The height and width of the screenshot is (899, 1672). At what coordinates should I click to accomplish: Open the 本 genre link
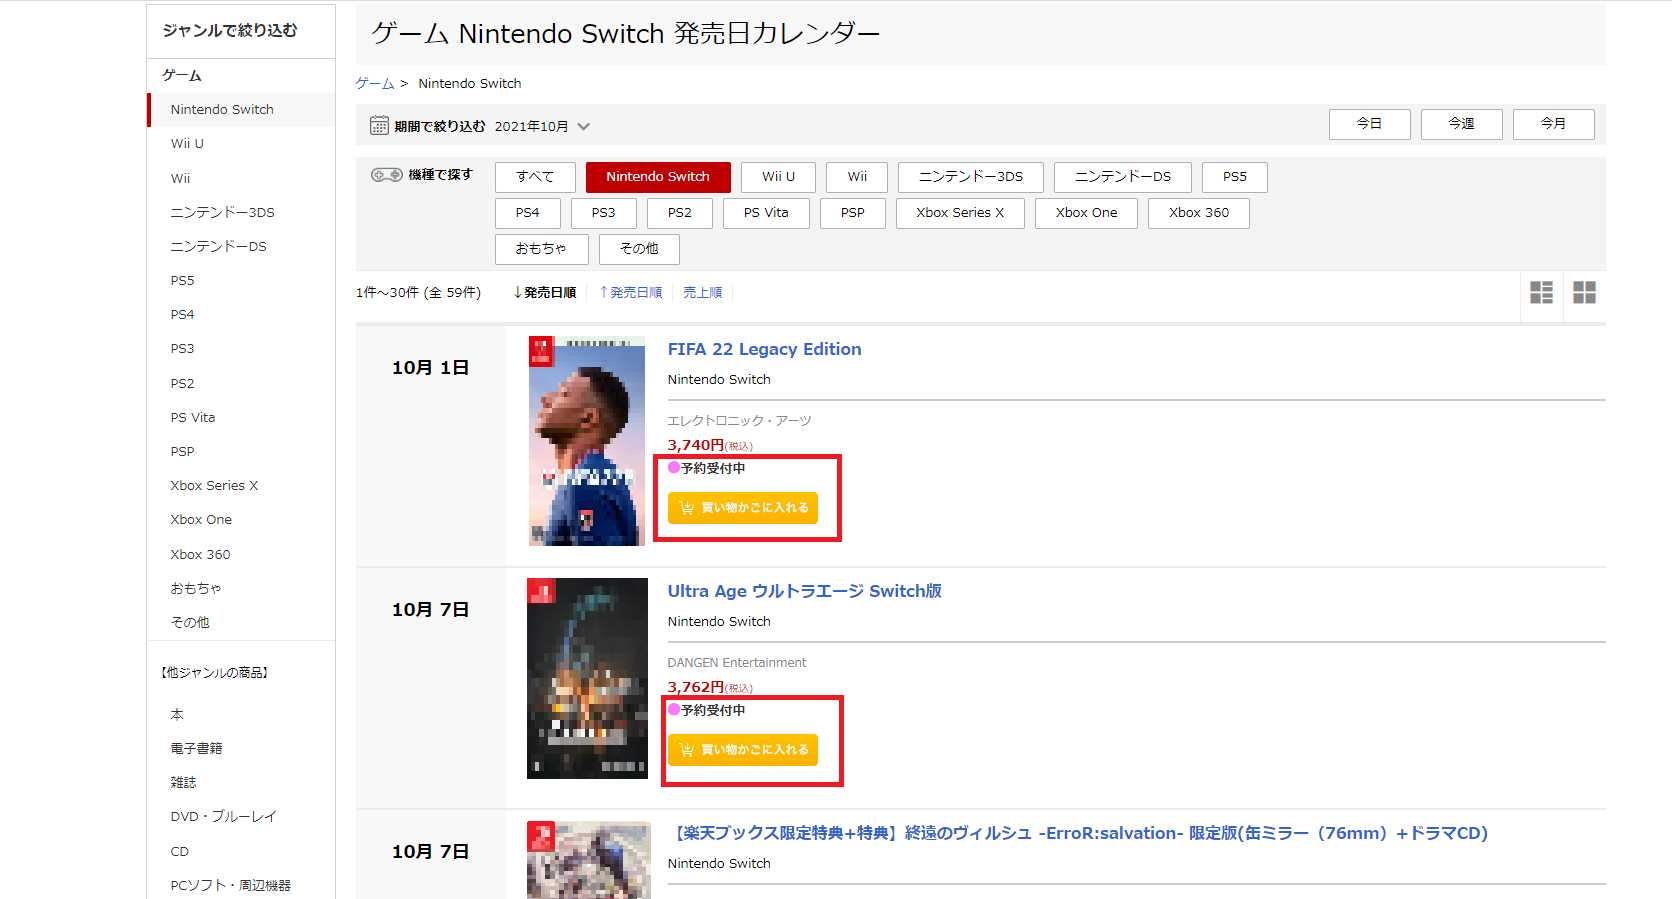[177, 715]
